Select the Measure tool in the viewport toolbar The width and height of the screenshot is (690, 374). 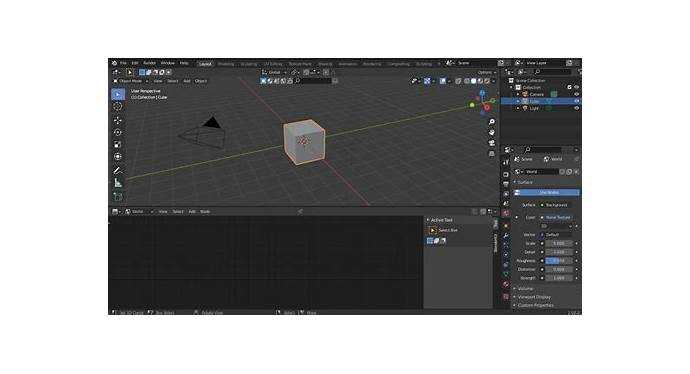coord(117,183)
